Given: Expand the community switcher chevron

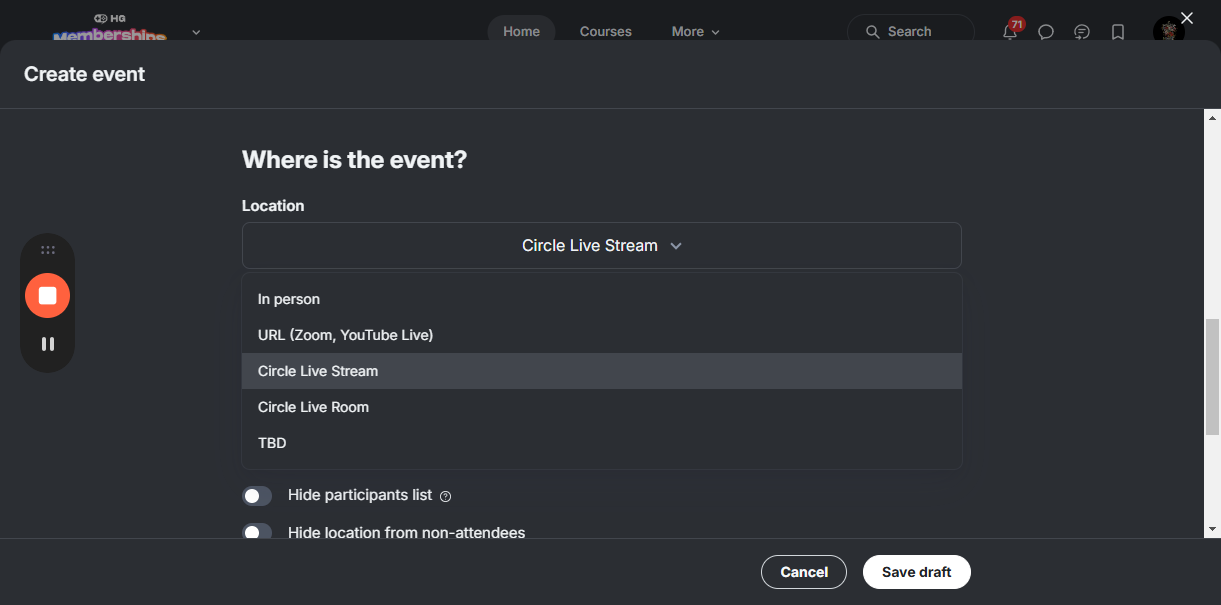Looking at the screenshot, I should pyautogui.click(x=196, y=32).
